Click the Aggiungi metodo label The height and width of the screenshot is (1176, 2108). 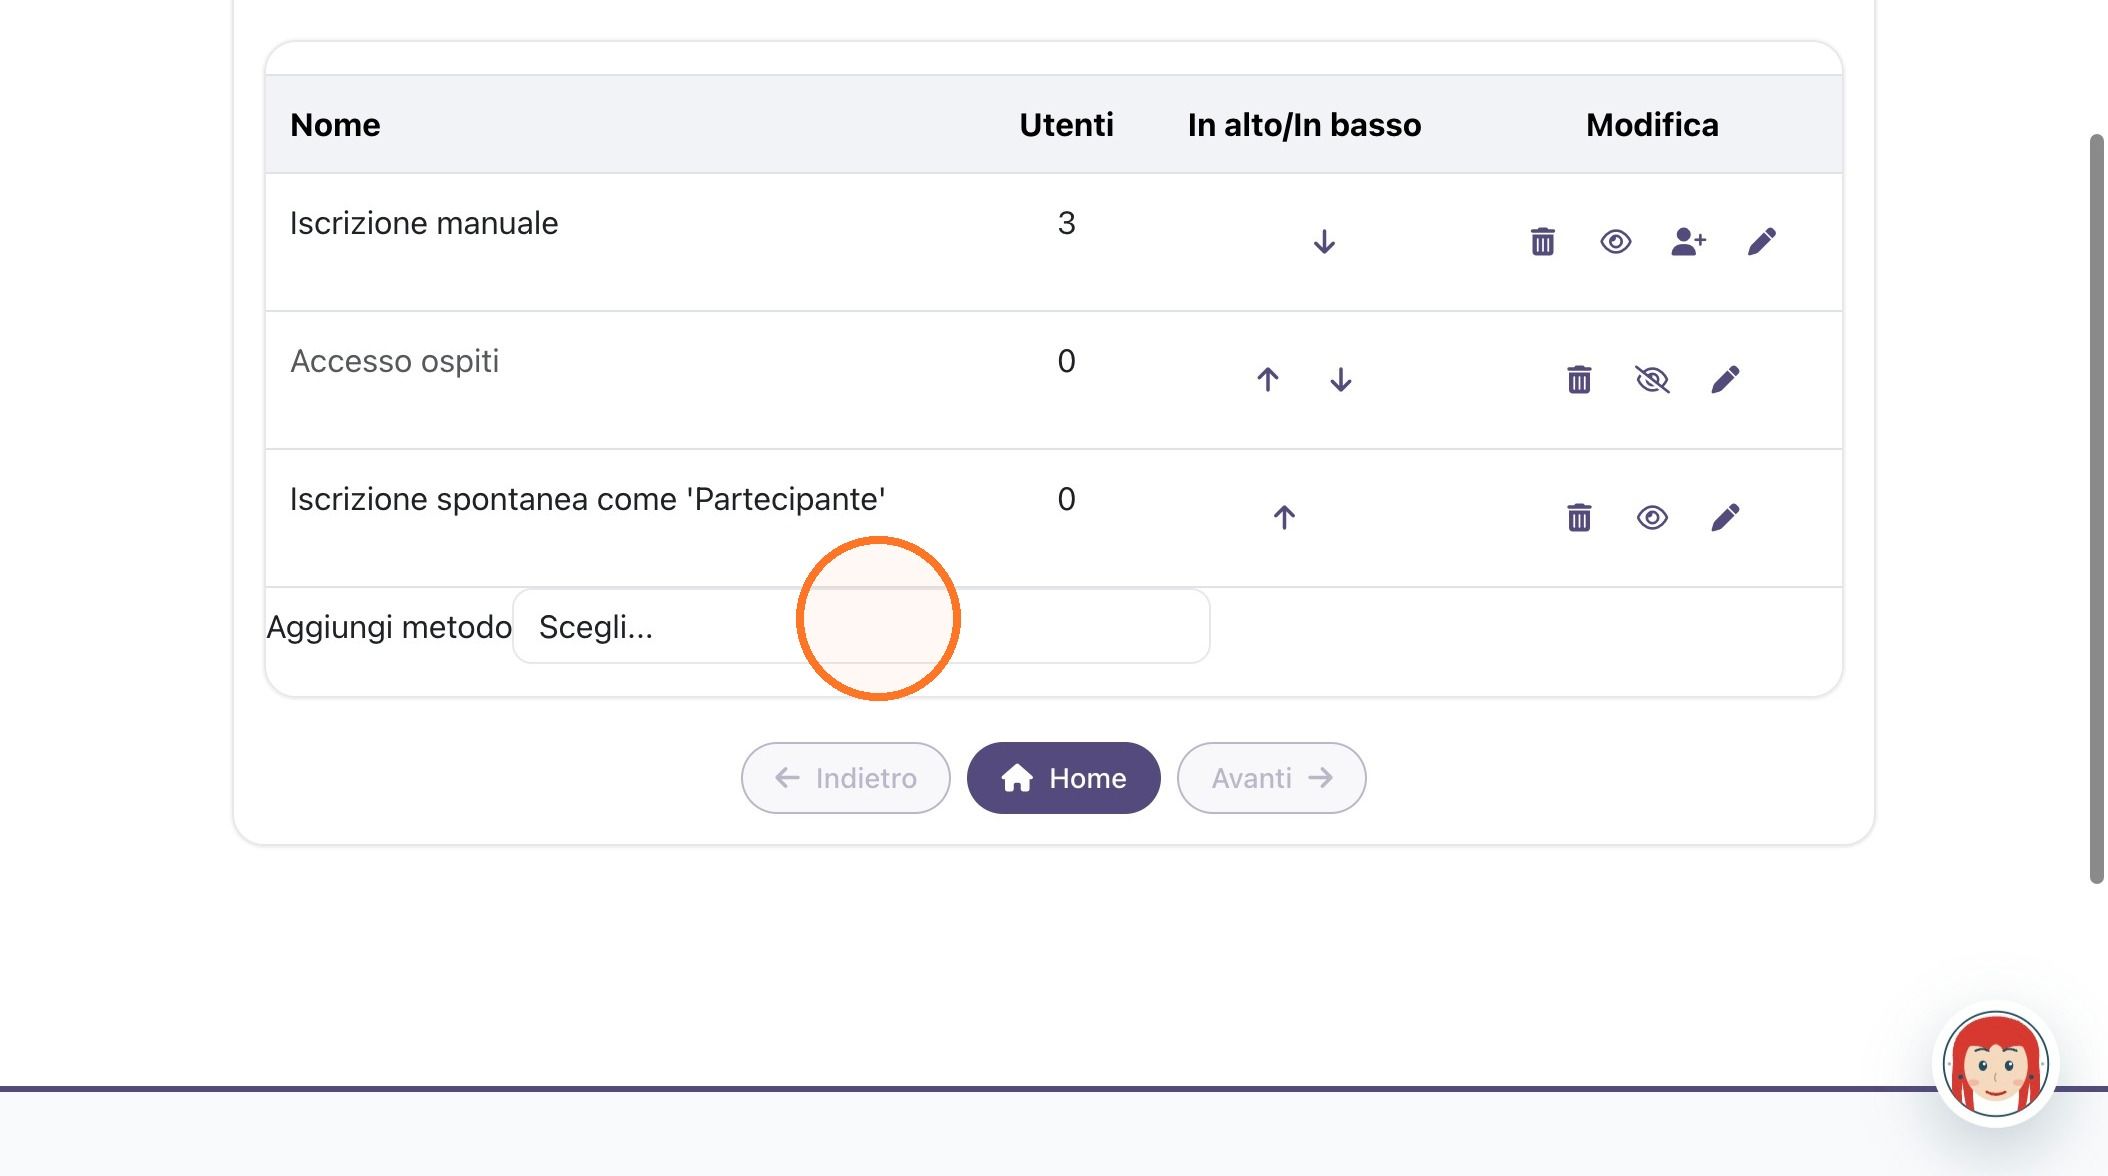point(389,627)
